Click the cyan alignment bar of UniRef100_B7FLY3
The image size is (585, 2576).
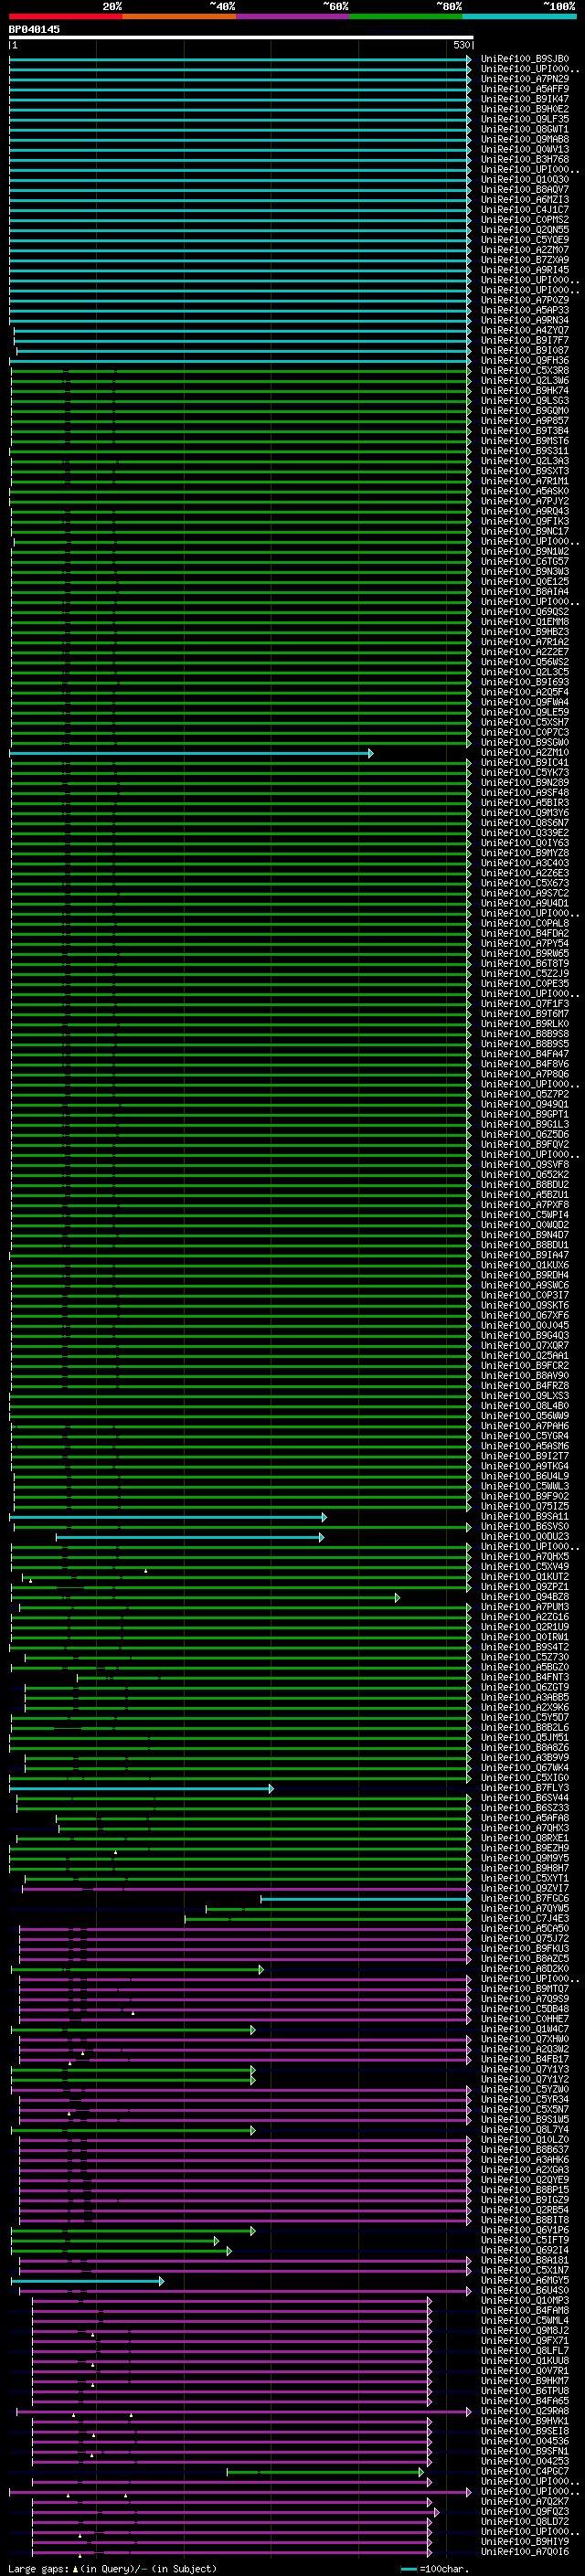141,1788
